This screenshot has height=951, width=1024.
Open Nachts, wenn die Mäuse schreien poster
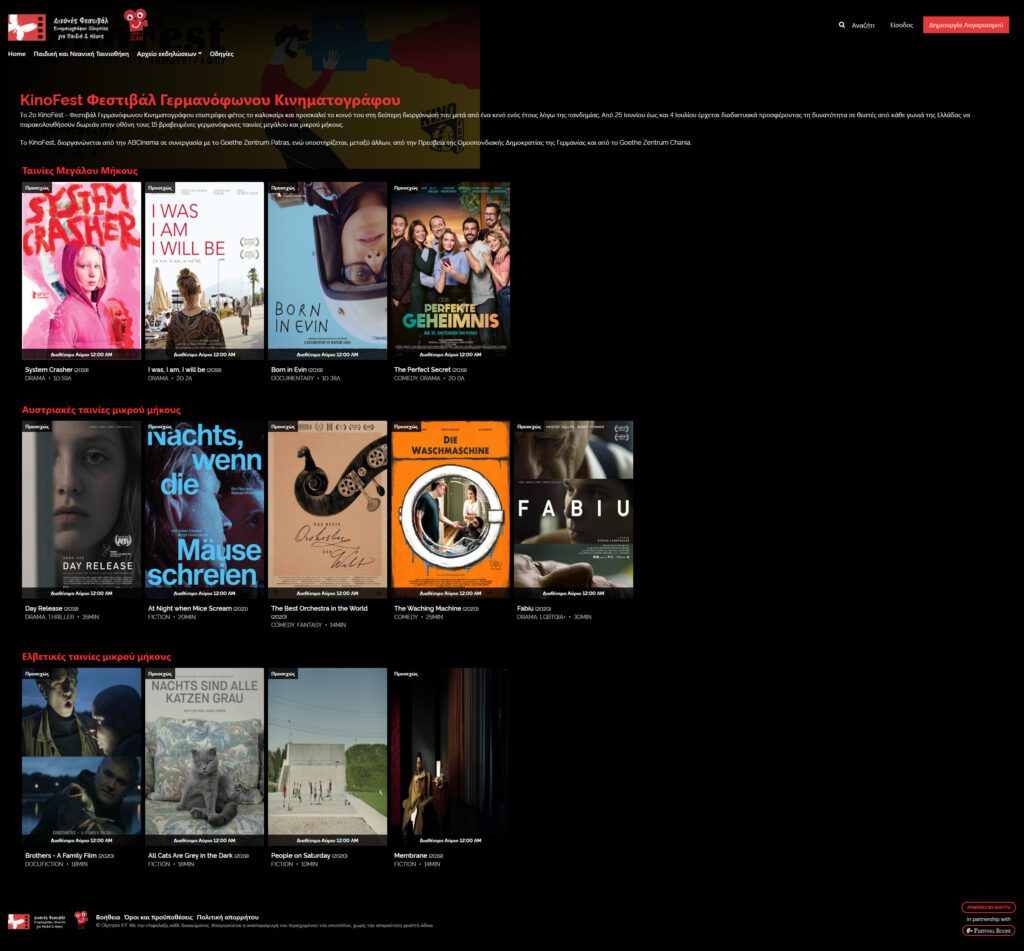(204, 509)
